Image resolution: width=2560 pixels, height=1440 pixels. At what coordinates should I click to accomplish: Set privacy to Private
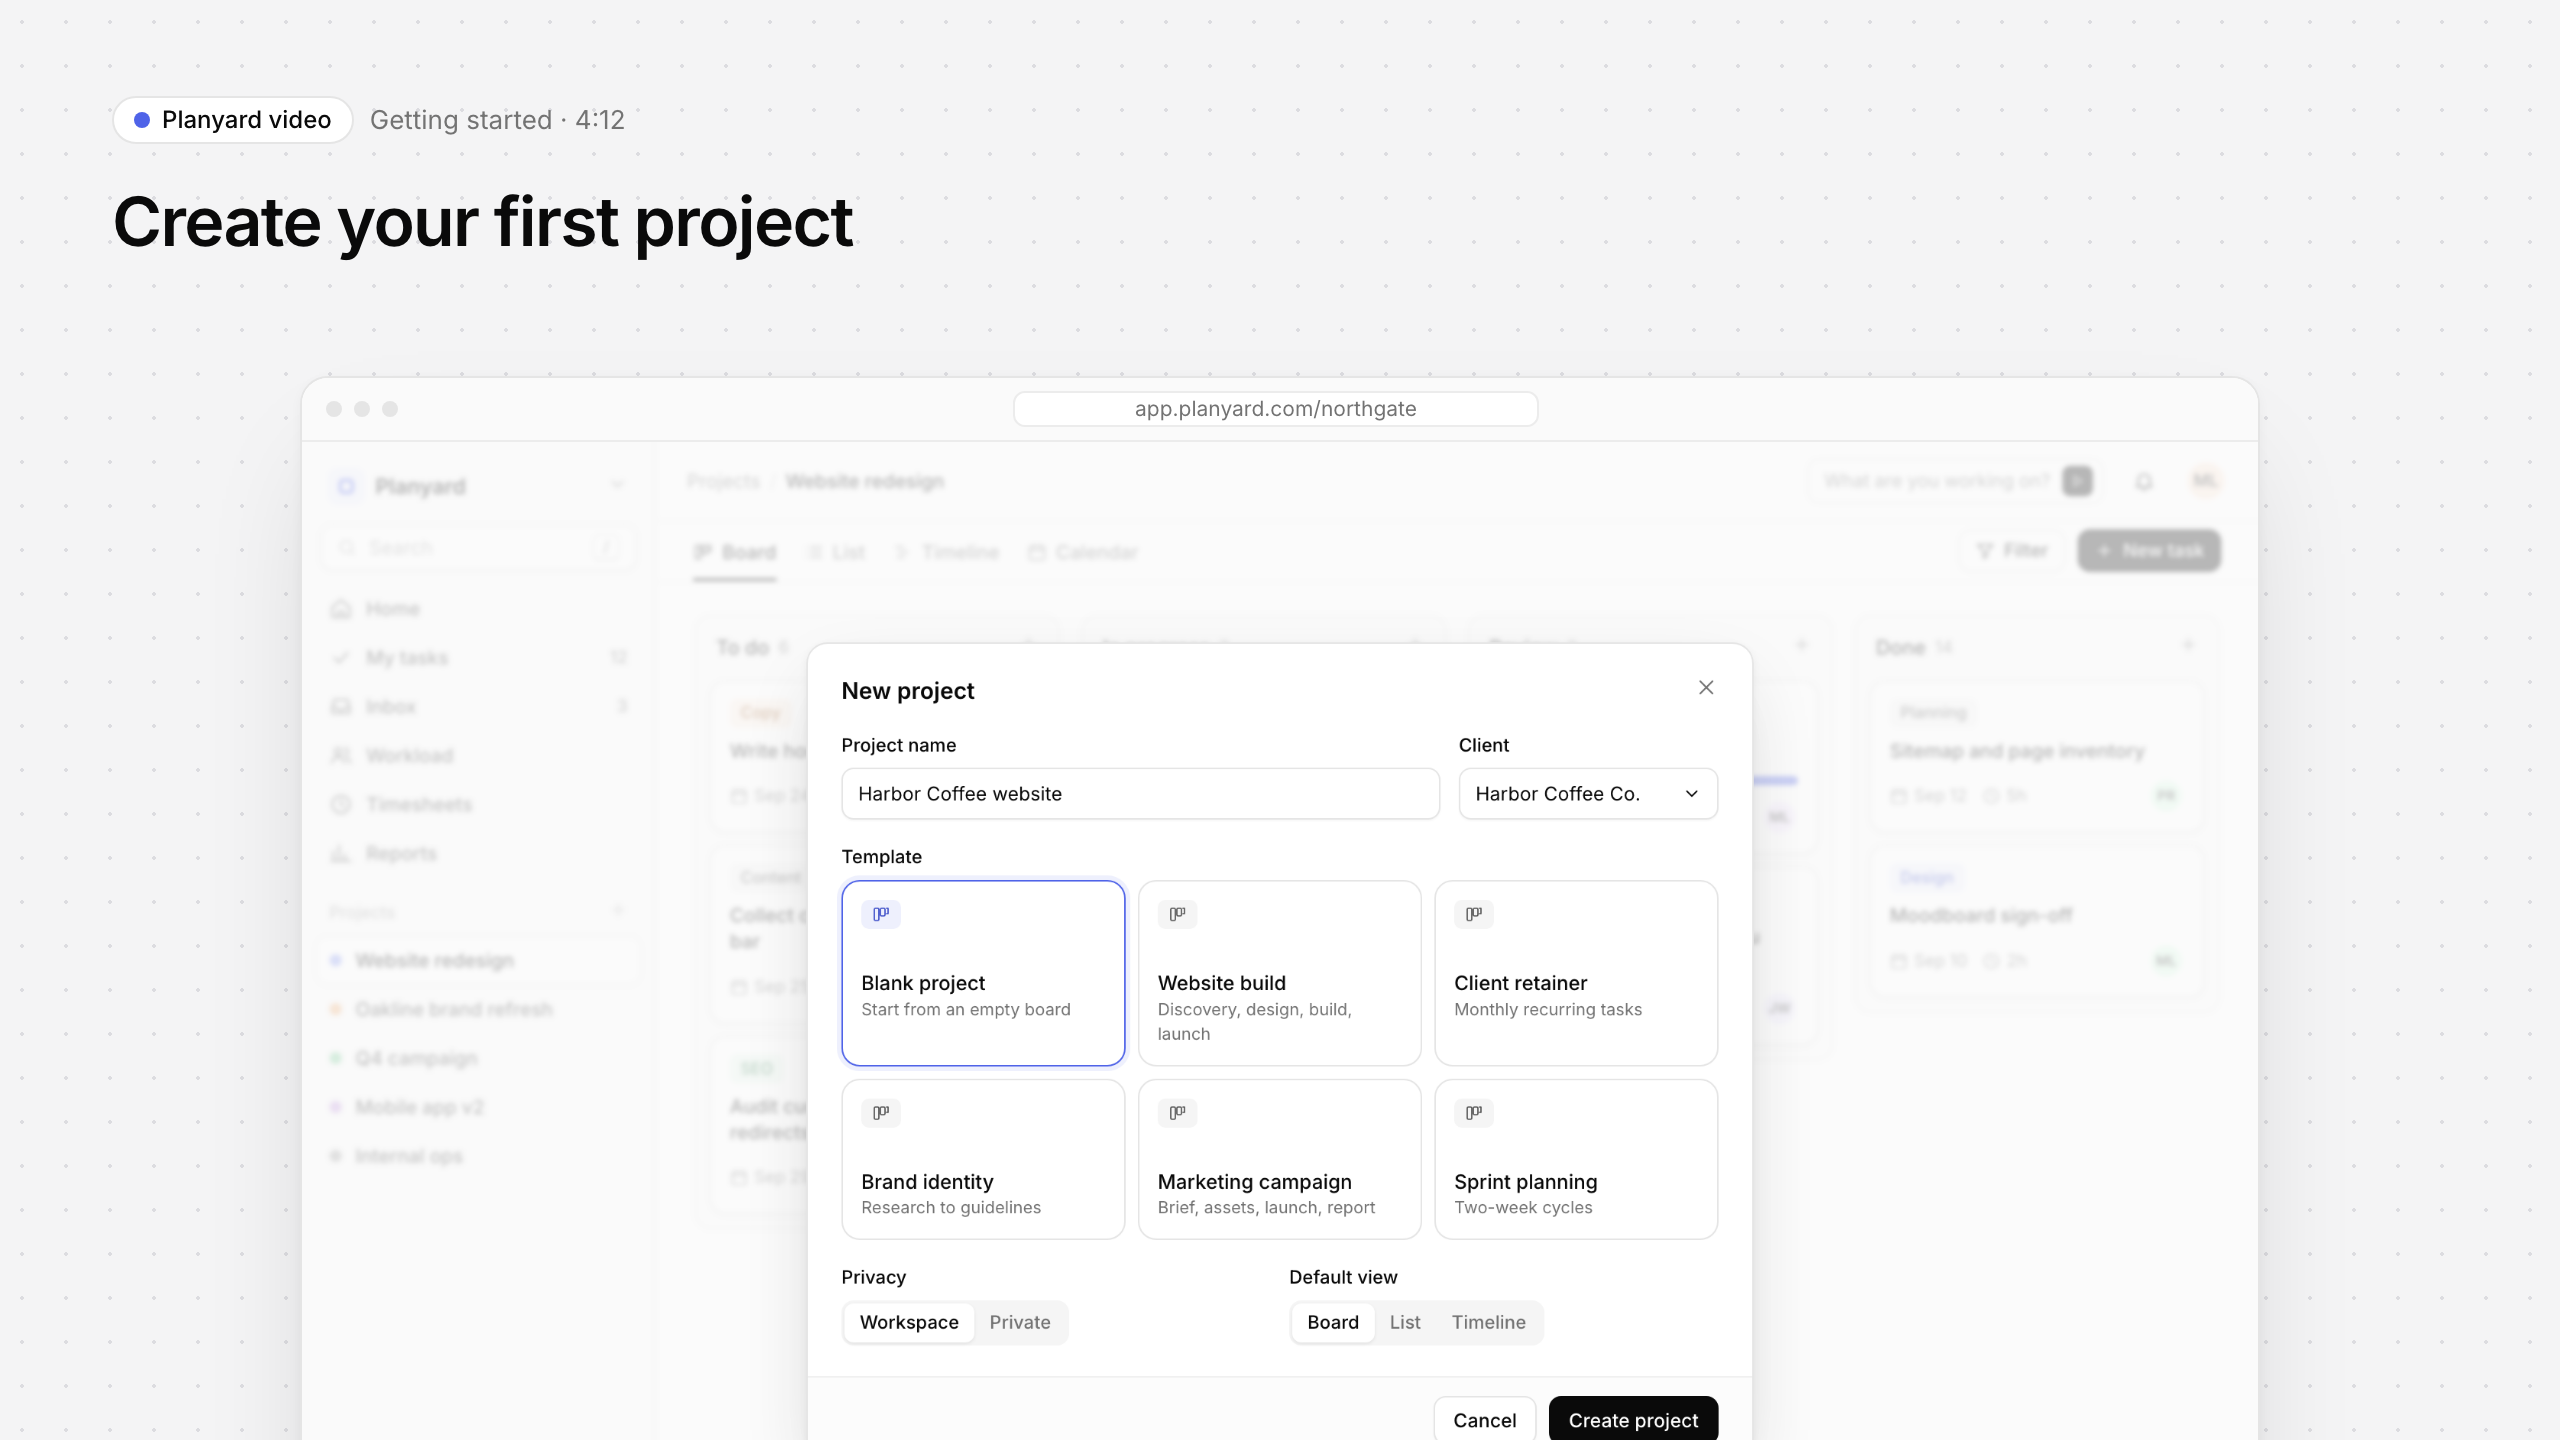tap(1020, 1322)
